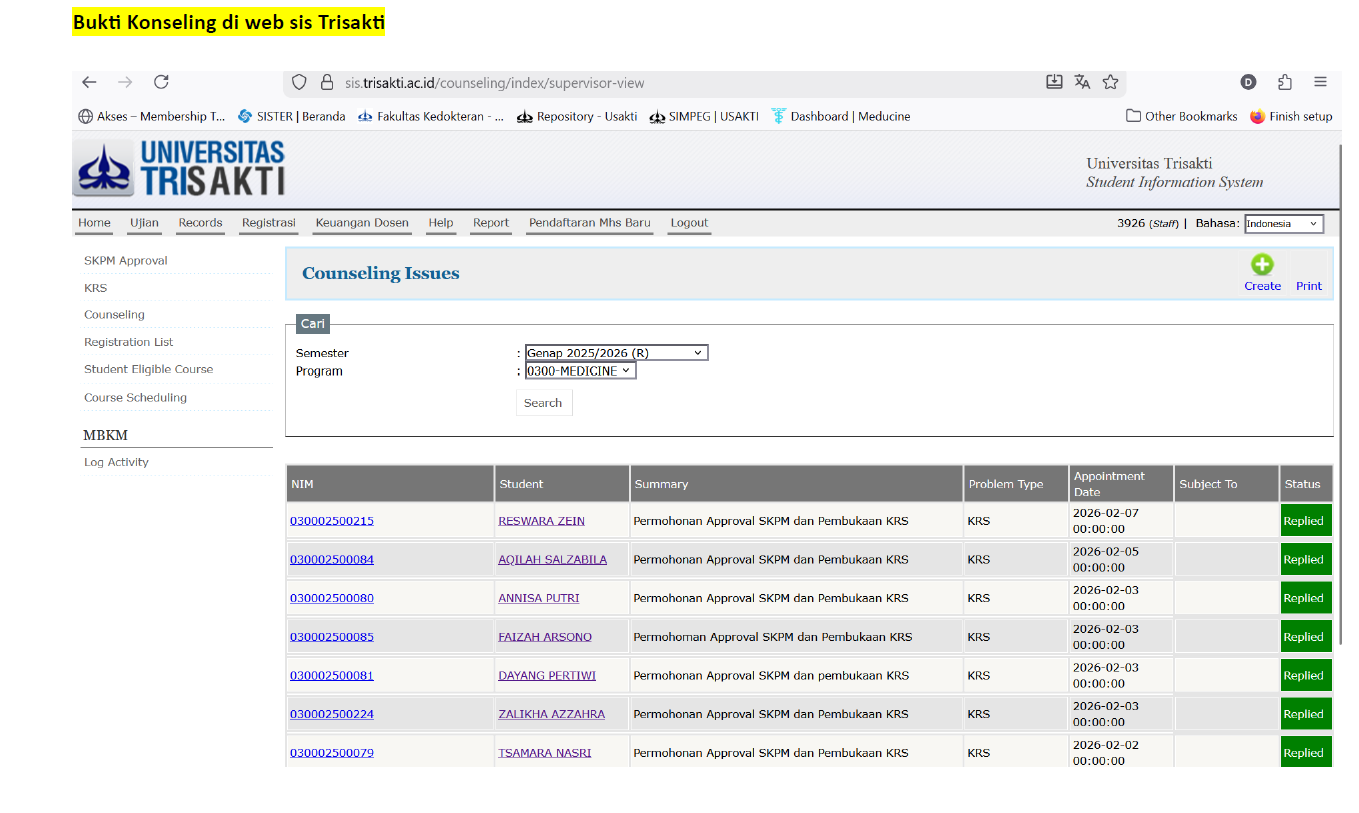Click the green Create plus icon
This screenshot has width=1359, height=813.
(x=1261, y=265)
